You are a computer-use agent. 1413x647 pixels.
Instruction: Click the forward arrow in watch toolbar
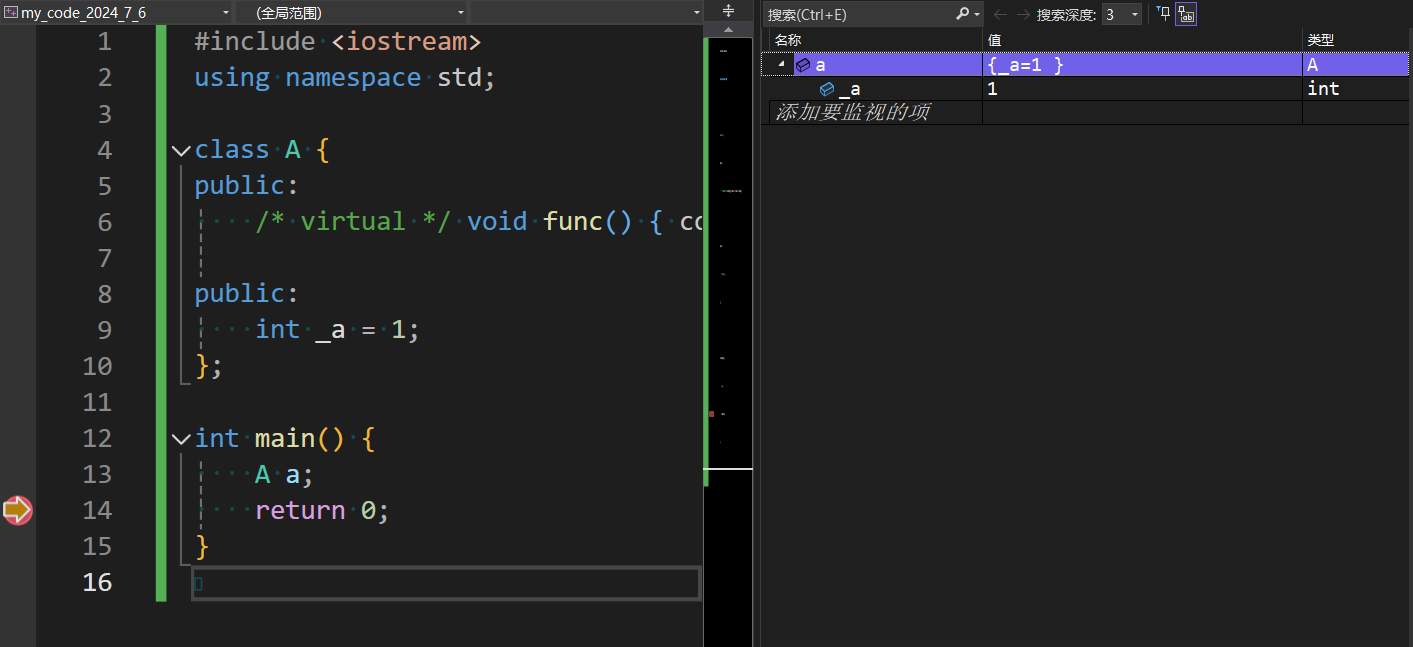(x=1022, y=14)
